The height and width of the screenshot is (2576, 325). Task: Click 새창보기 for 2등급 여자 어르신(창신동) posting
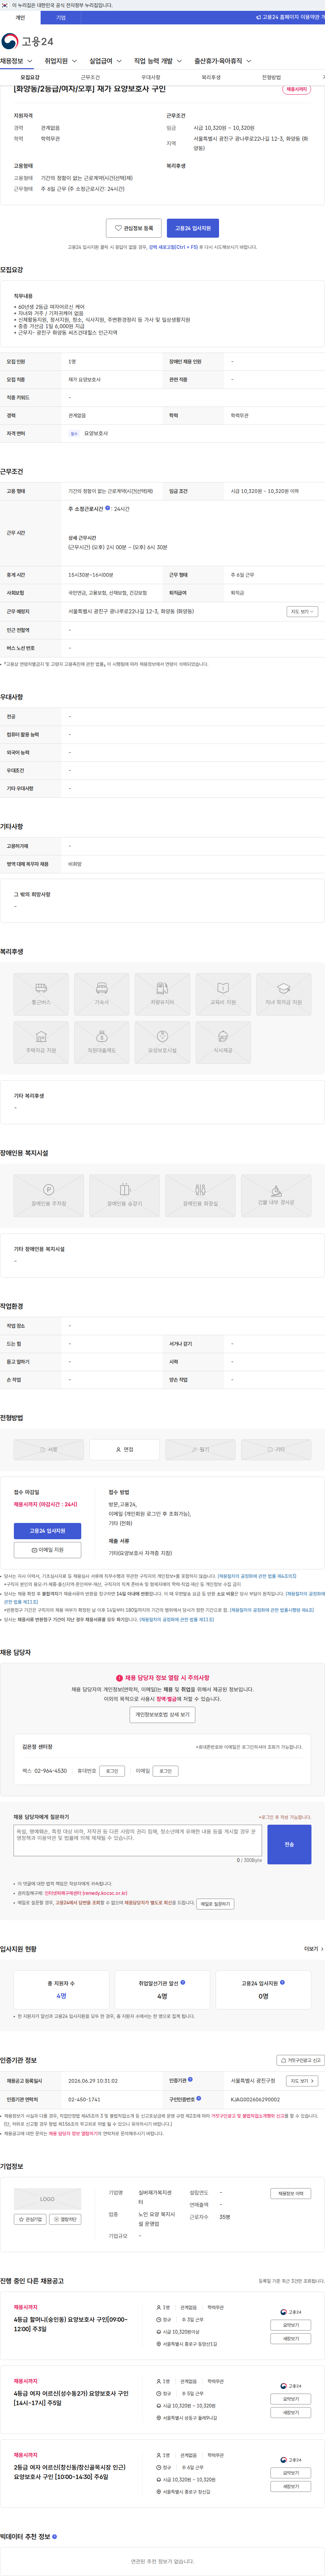[x=291, y=2486]
